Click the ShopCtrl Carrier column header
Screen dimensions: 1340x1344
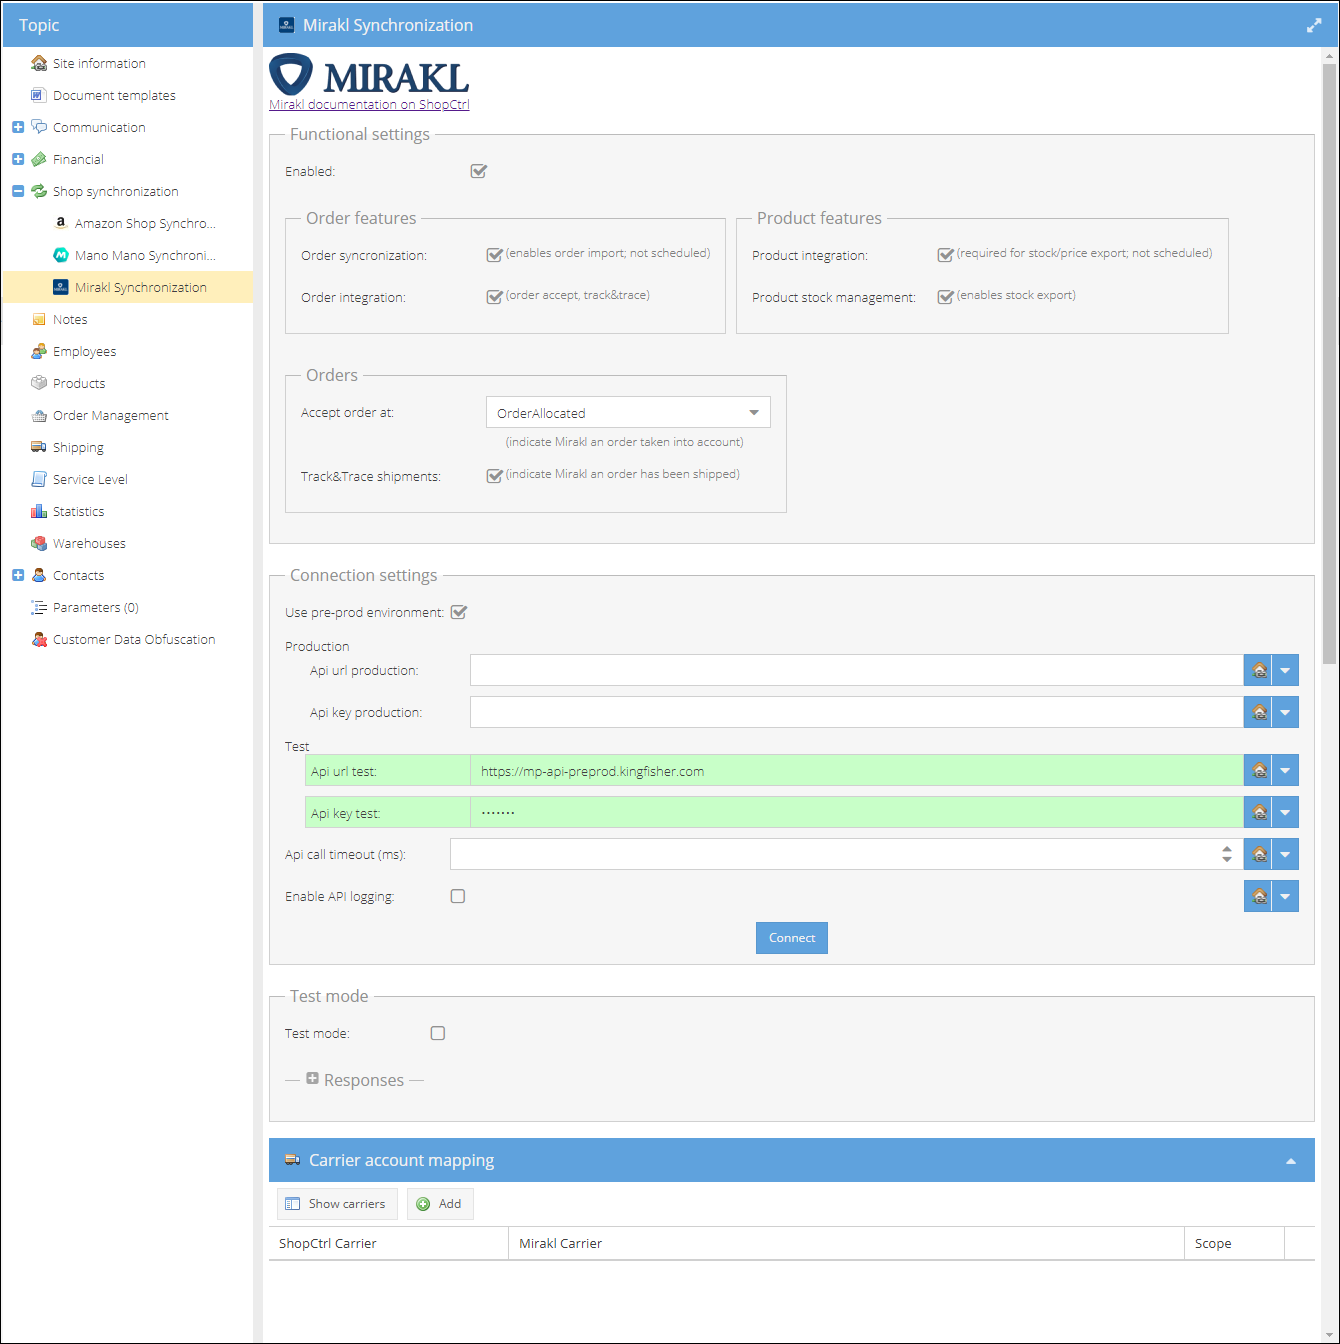tap(388, 1243)
